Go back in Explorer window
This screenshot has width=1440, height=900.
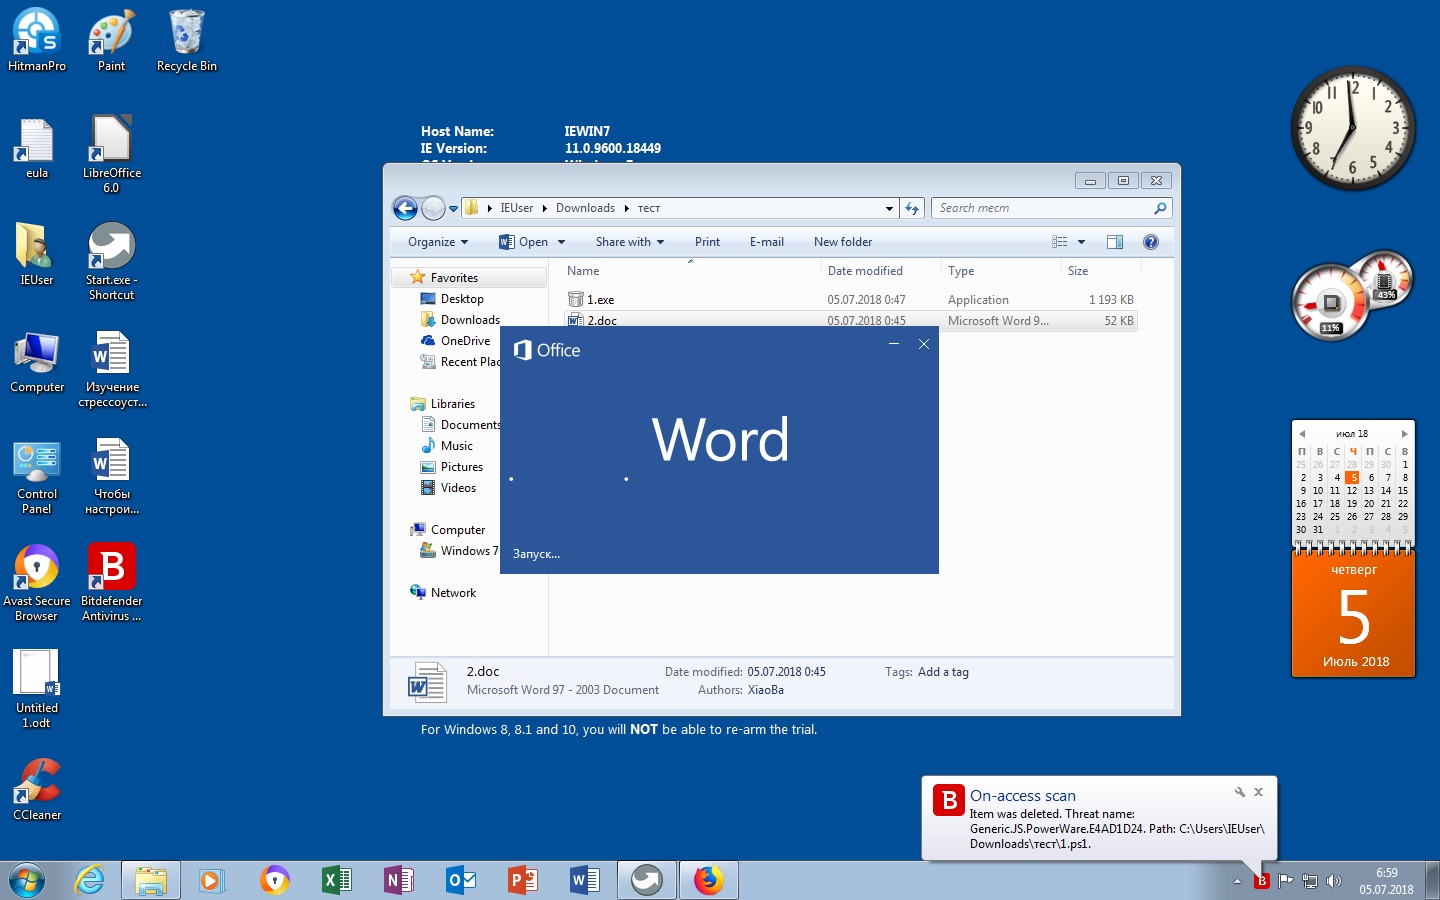click(x=405, y=208)
